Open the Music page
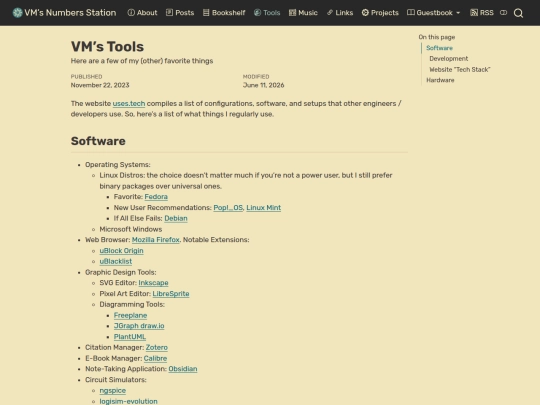Viewport: 540px width, 405px height. pyautogui.click(x=303, y=13)
